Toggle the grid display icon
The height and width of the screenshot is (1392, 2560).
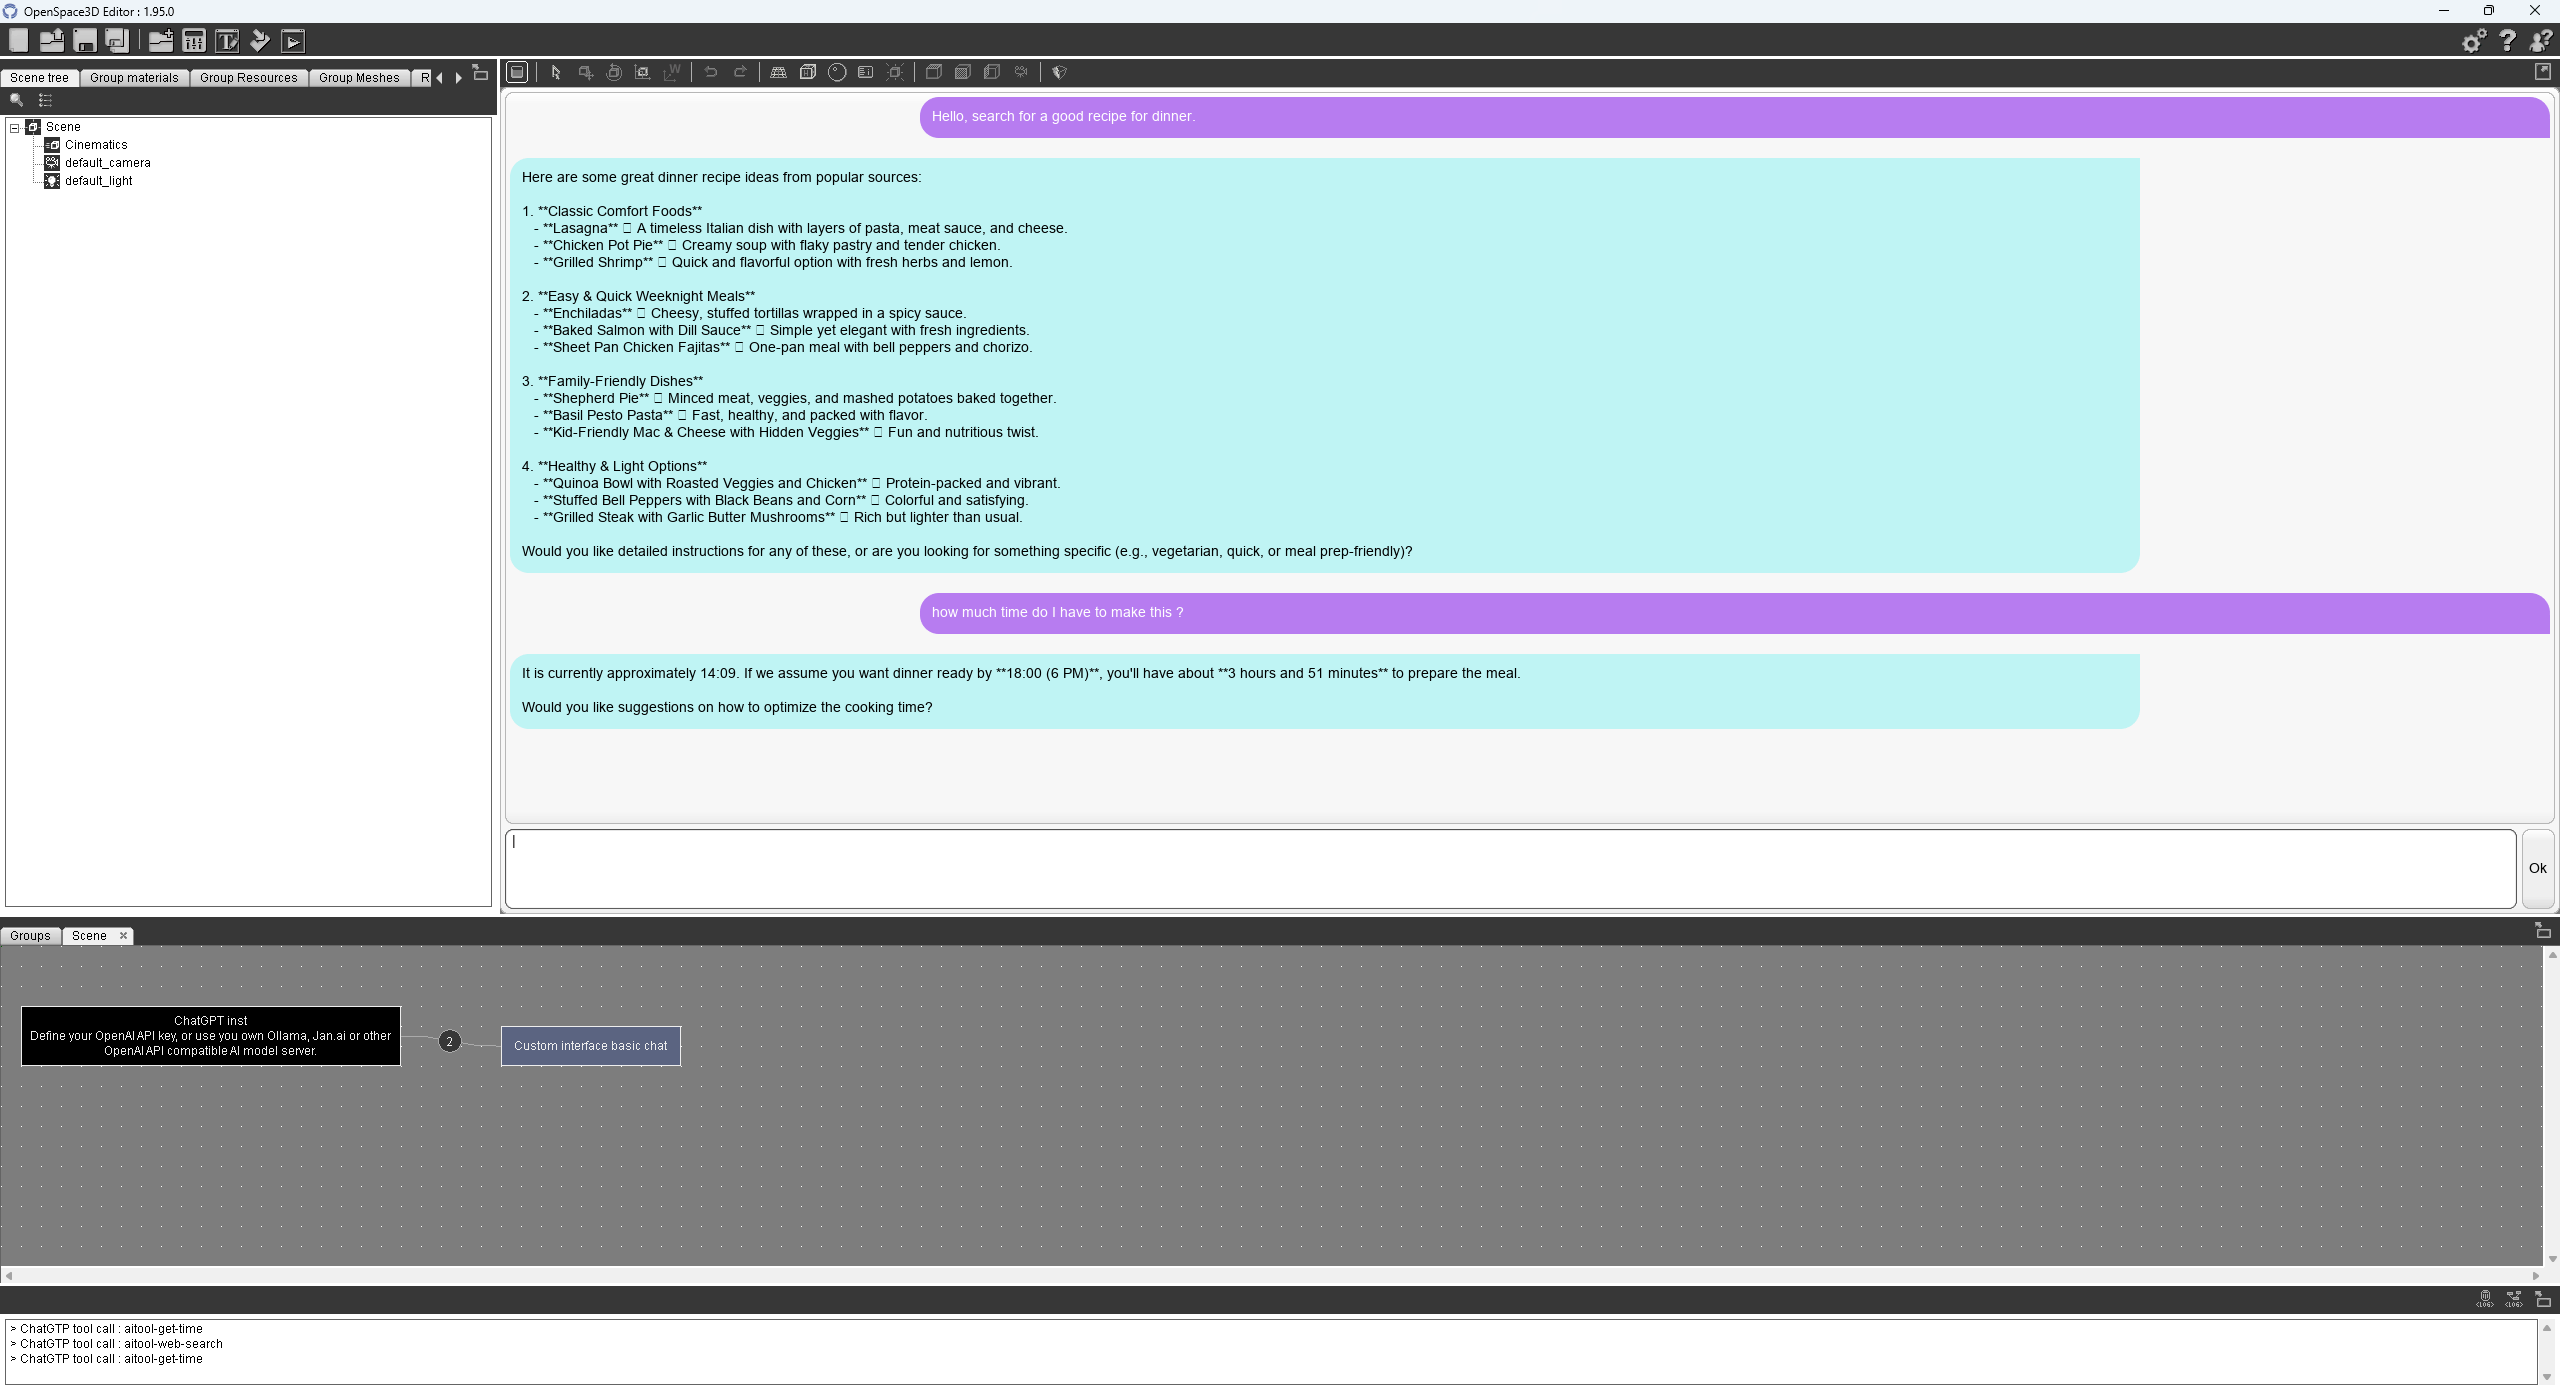pyautogui.click(x=778, y=72)
